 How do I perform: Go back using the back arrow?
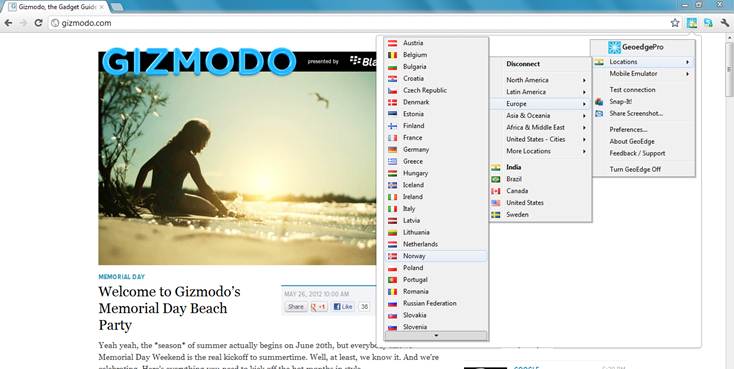(8, 22)
